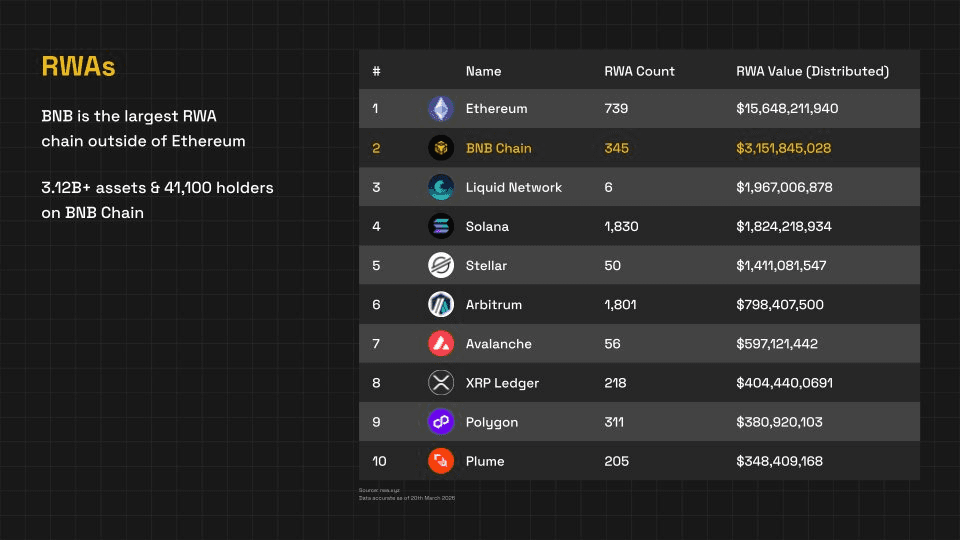960x540 pixels.
Task: Click the RWAs slide title
Action: [78, 67]
